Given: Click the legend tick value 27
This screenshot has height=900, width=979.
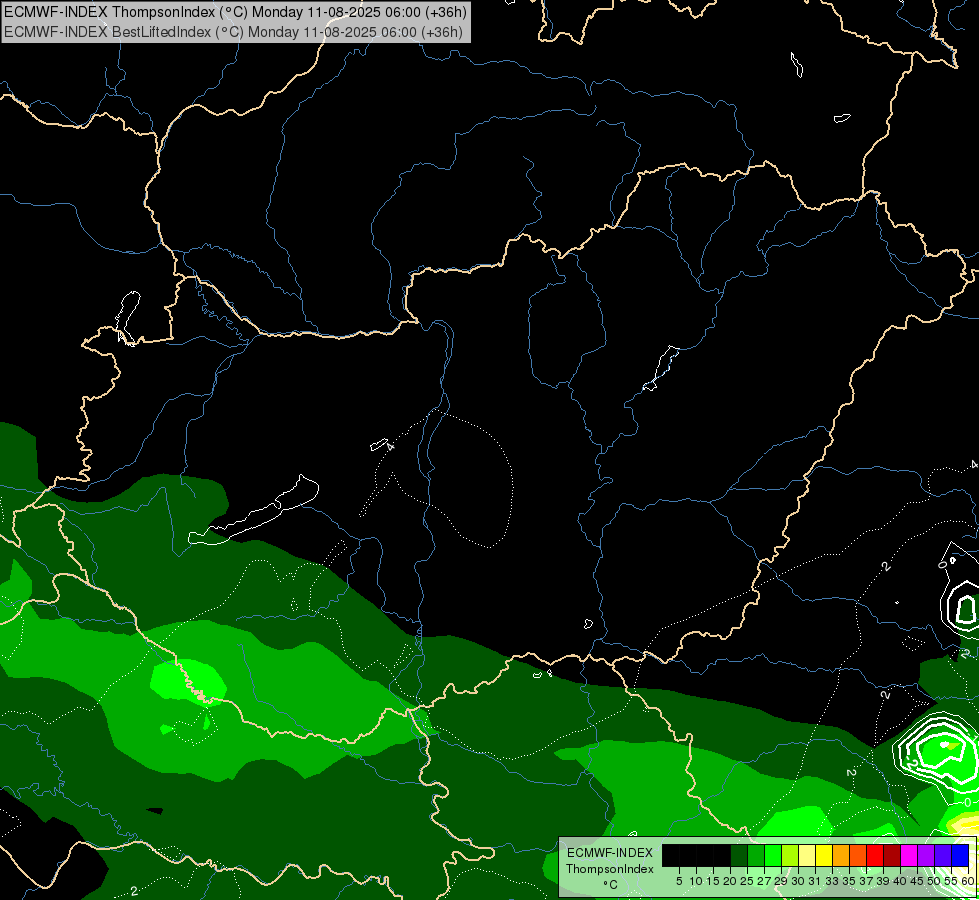Looking at the screenshot, I should 764,881.
